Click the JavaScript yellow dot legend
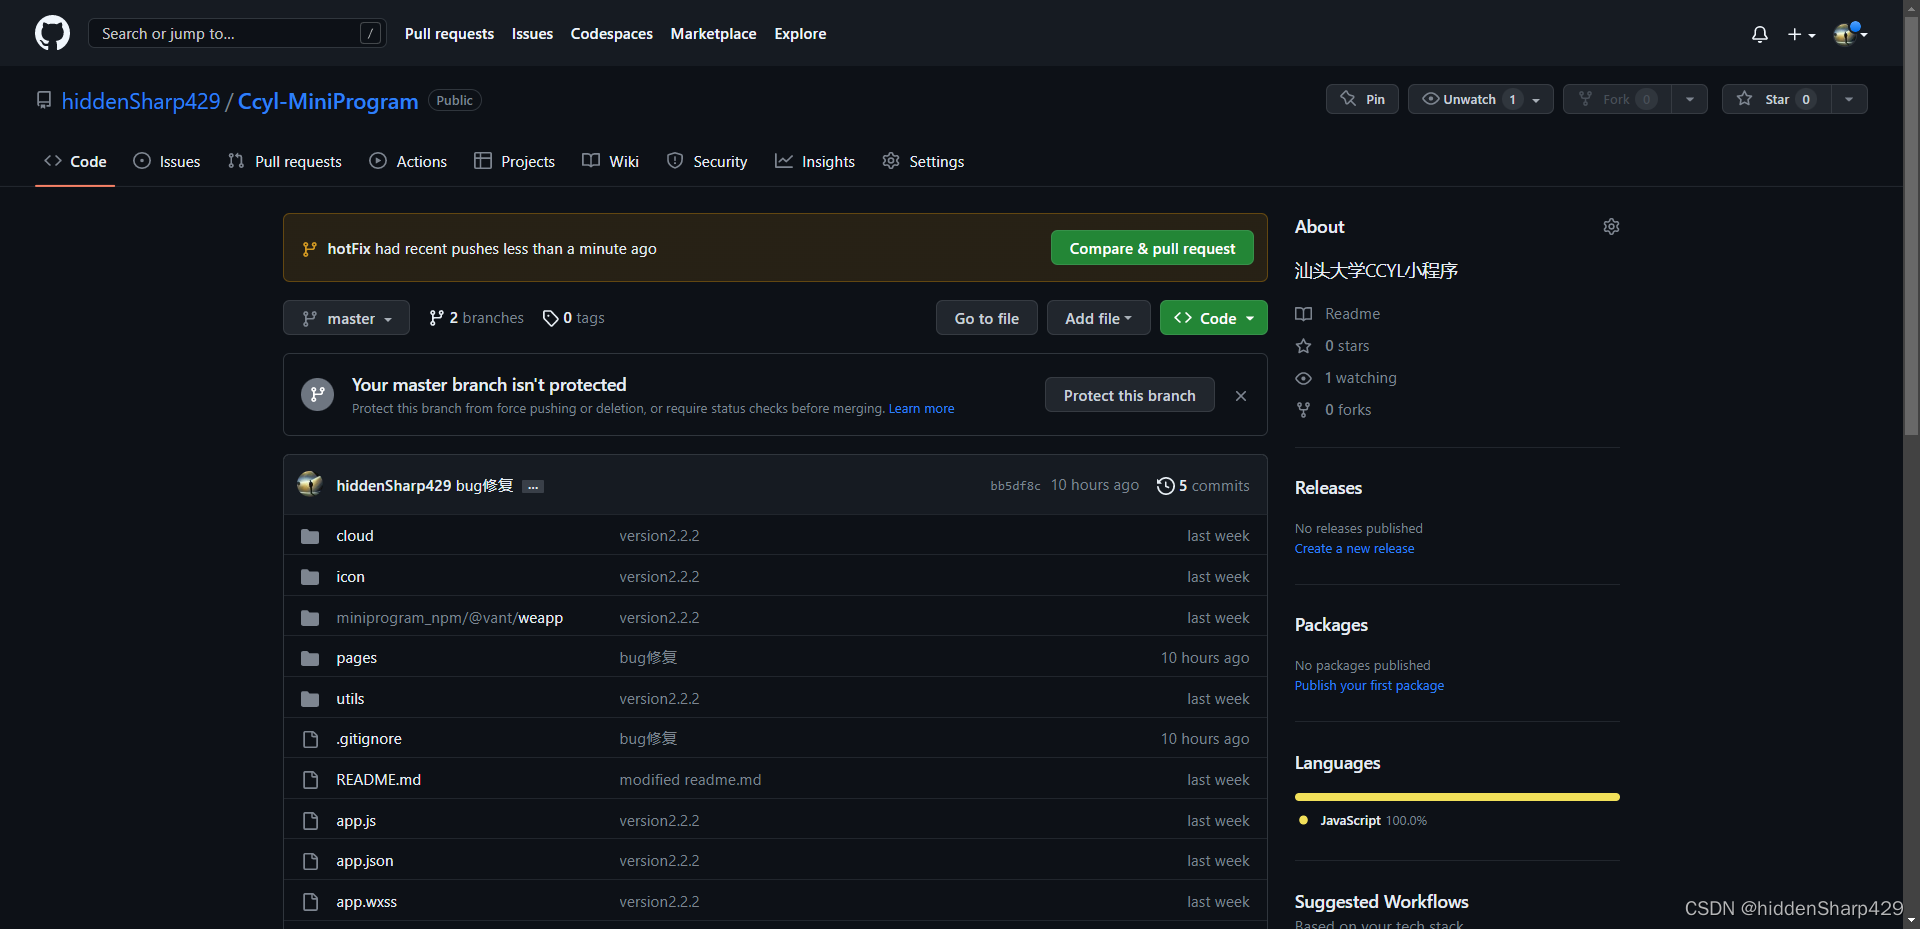Image resolution: width=1920 pixels, height=929 pixels. tap(1303, 820)
